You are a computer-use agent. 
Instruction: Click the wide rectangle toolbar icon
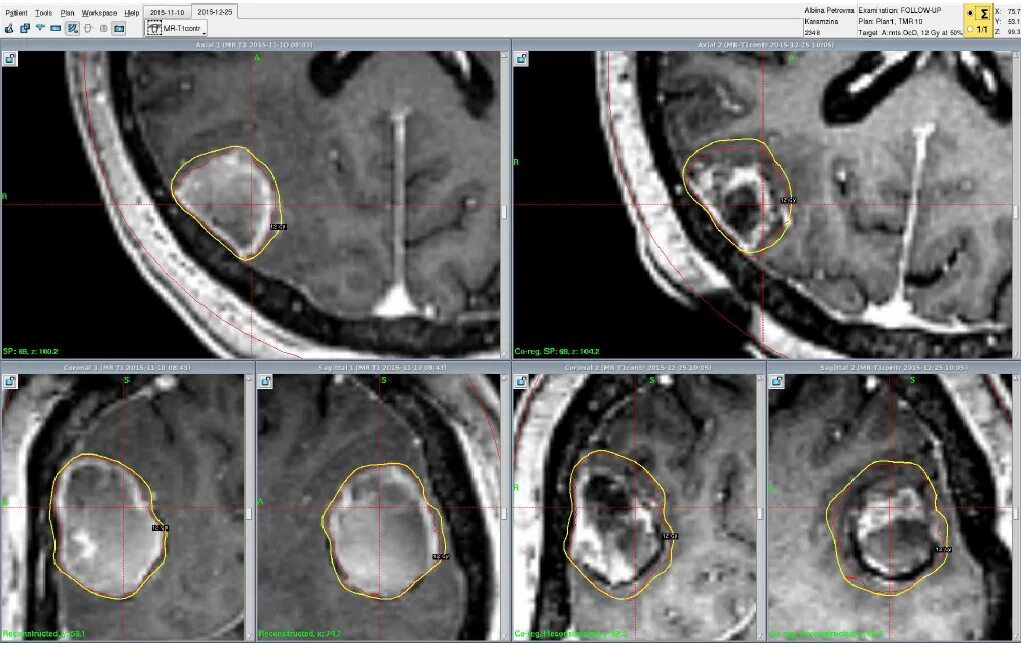click(56, 28)
